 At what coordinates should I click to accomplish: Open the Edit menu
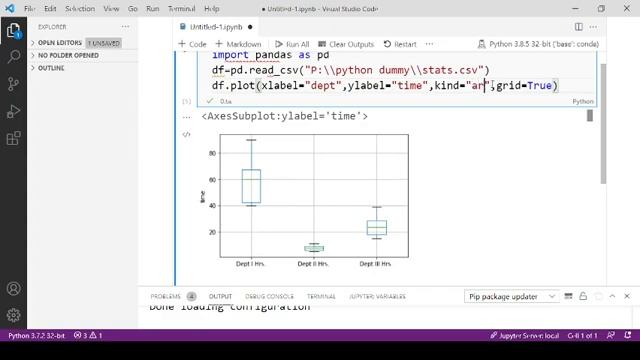pyautogui.click(x=50, y=9)
